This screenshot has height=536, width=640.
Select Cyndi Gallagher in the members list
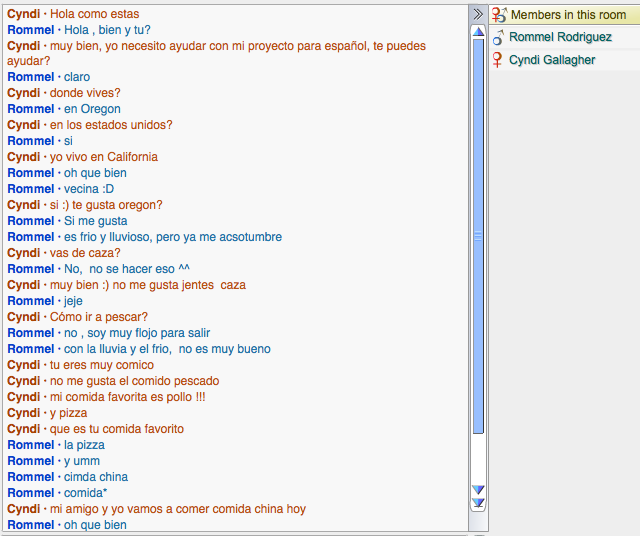552,60
